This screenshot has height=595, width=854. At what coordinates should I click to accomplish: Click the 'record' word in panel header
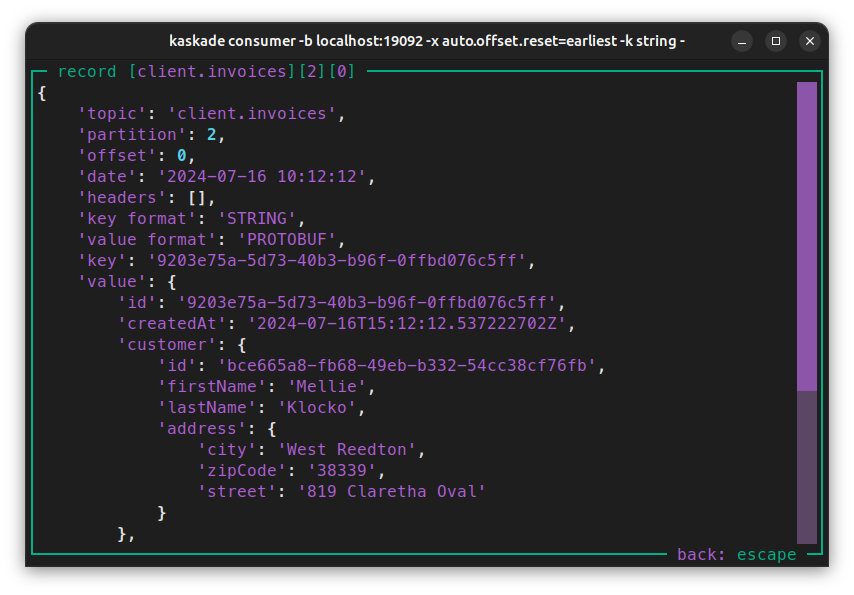click(87, 72)
